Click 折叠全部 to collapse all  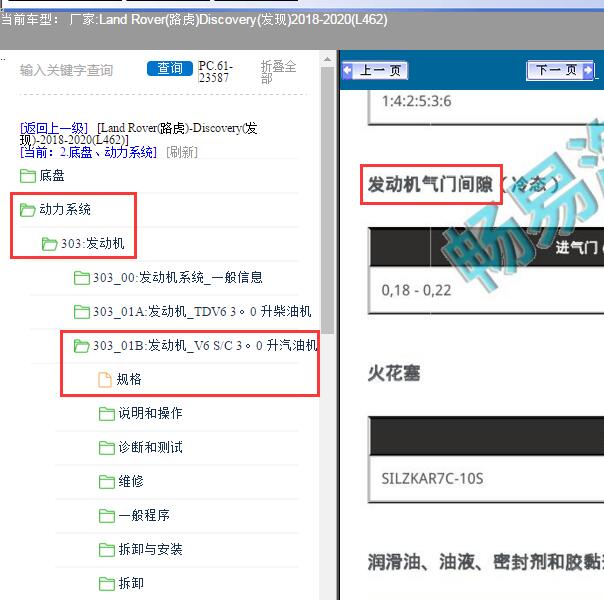point(278,72)
